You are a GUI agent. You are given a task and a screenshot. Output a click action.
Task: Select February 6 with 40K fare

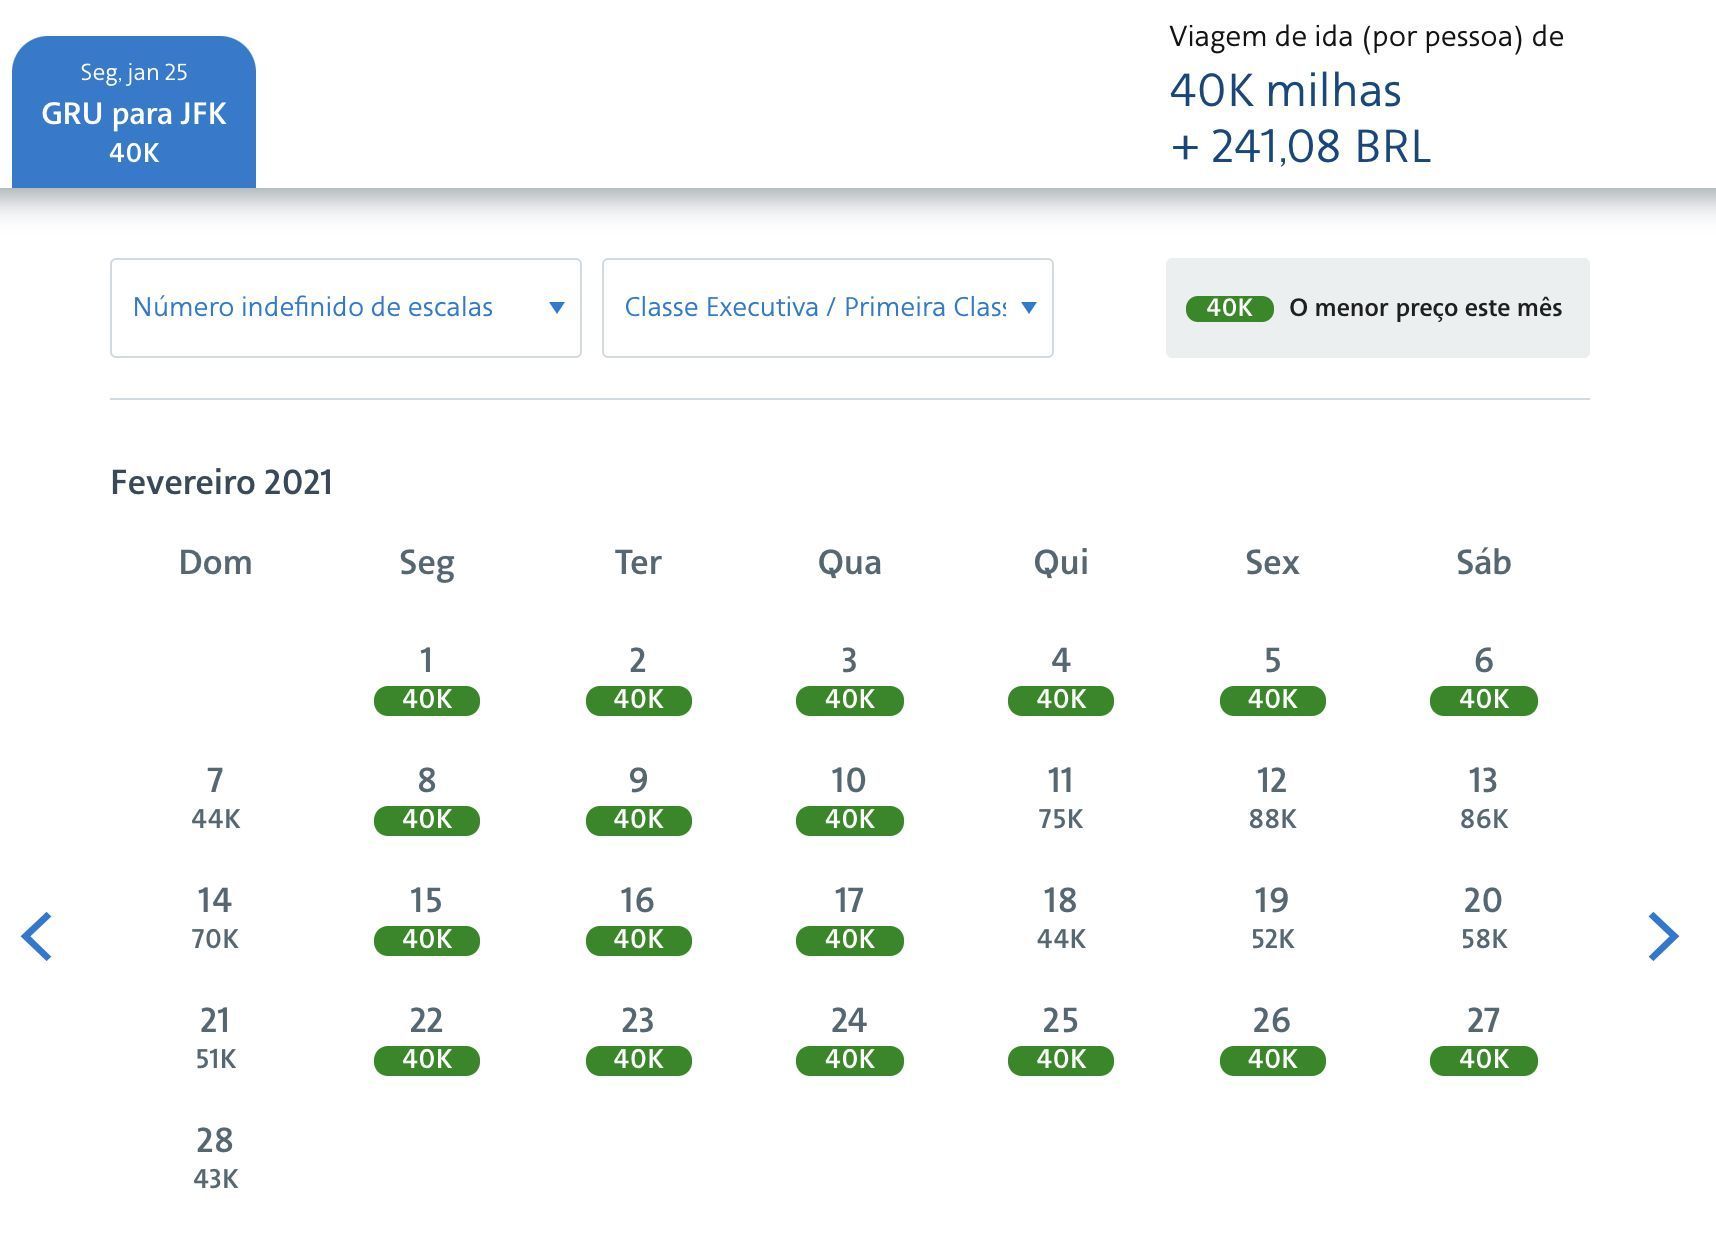pyautogui.click(x=1484, y=680)
